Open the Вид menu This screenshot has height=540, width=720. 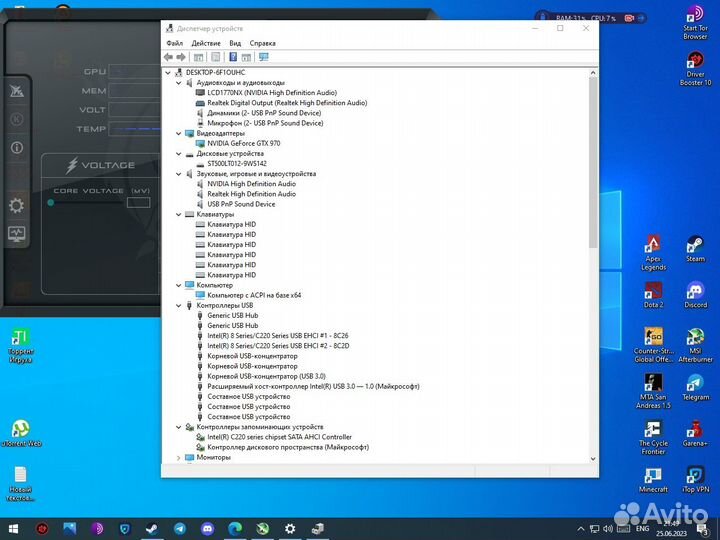pyautogui.click(x=235, y=43)
